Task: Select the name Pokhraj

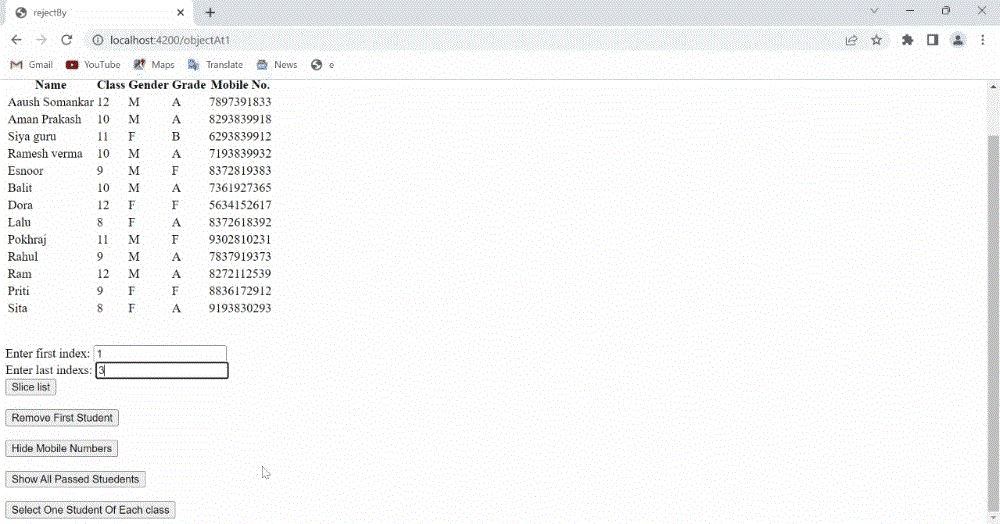Action: [x=27, y=240]
